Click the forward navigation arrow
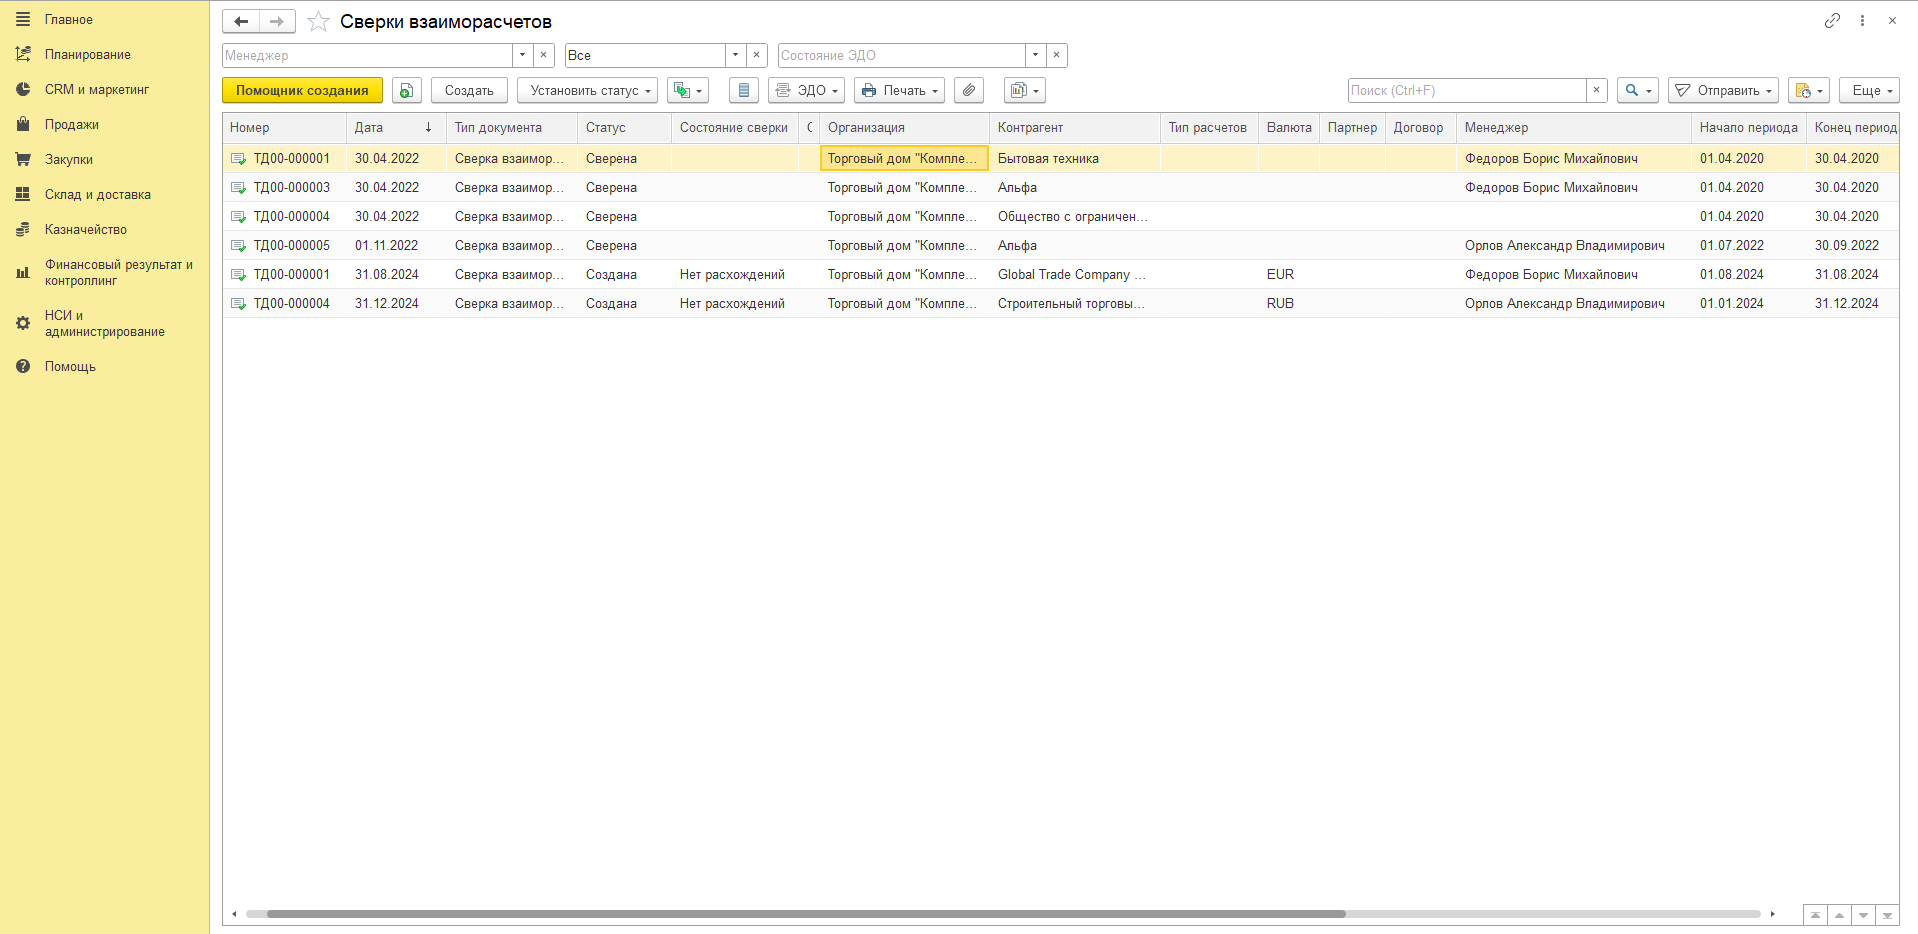The height and width of the screenshot is (934, 1918). click(x=277, y=21)
